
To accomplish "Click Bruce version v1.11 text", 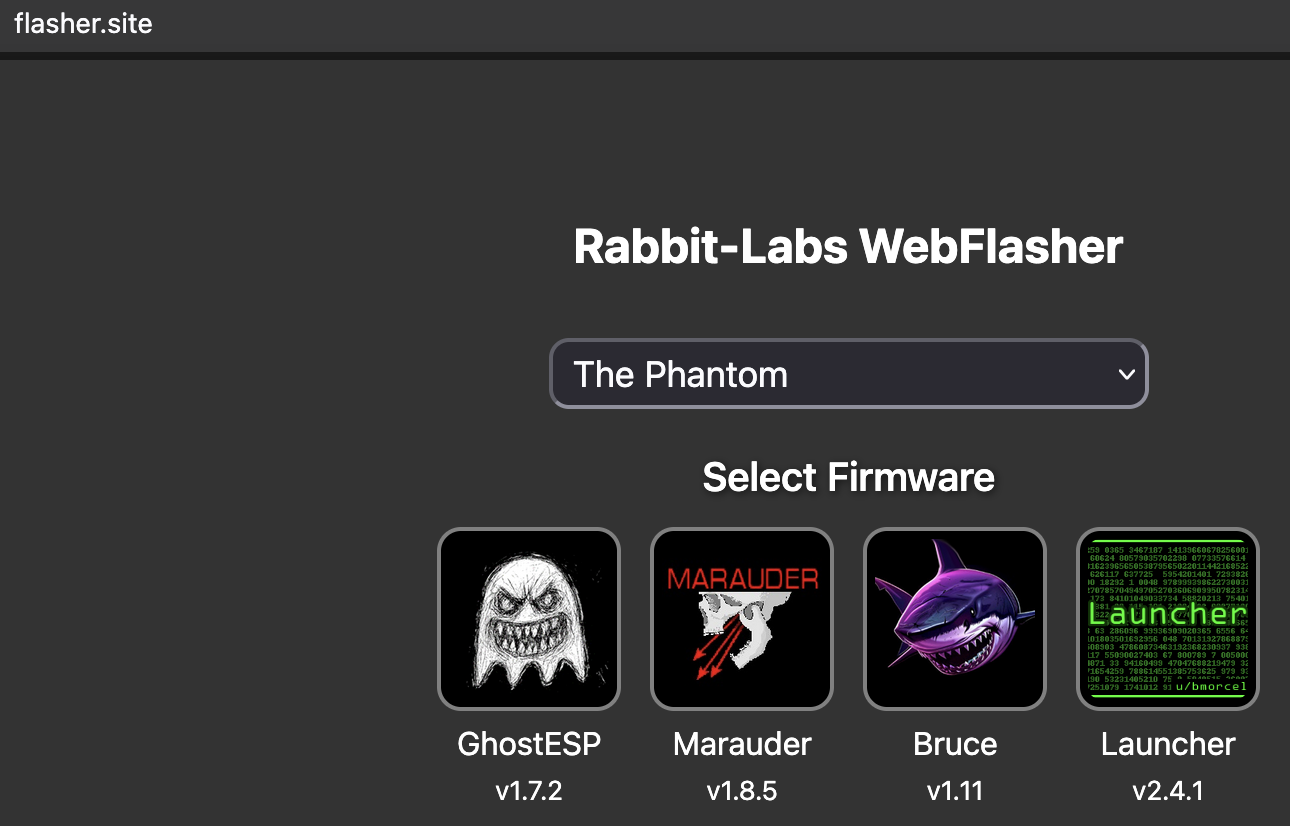I will [955, 791].
